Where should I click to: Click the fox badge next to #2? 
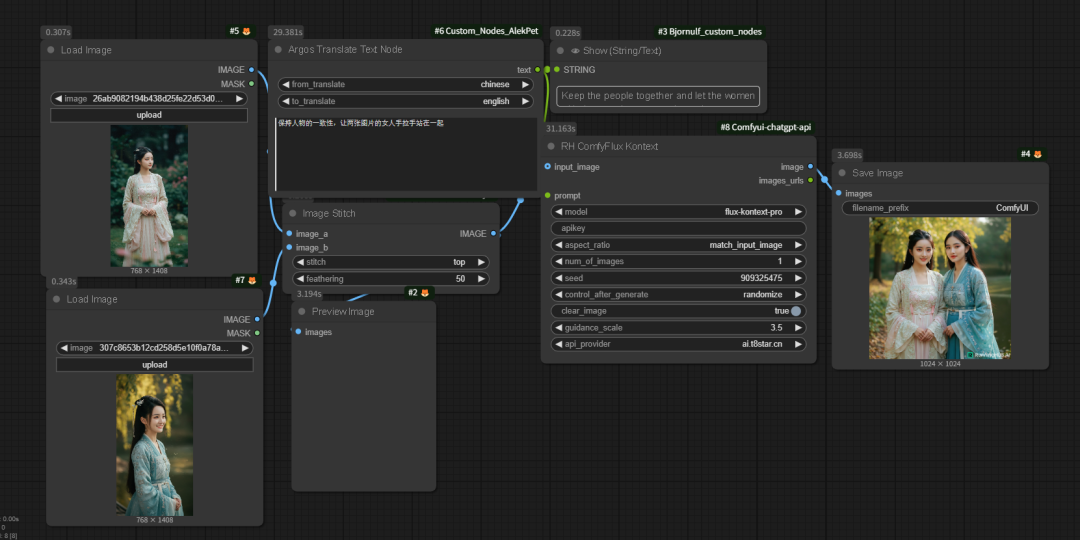coord(424,293)
